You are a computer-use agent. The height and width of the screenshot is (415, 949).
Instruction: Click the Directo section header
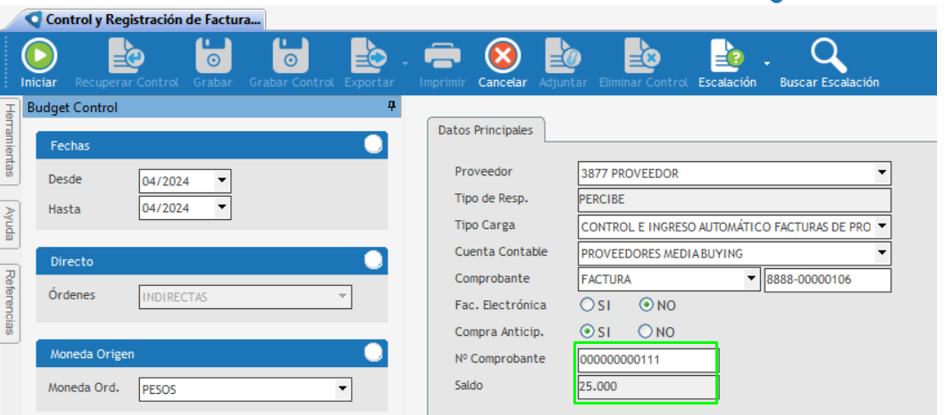(212, 261)
